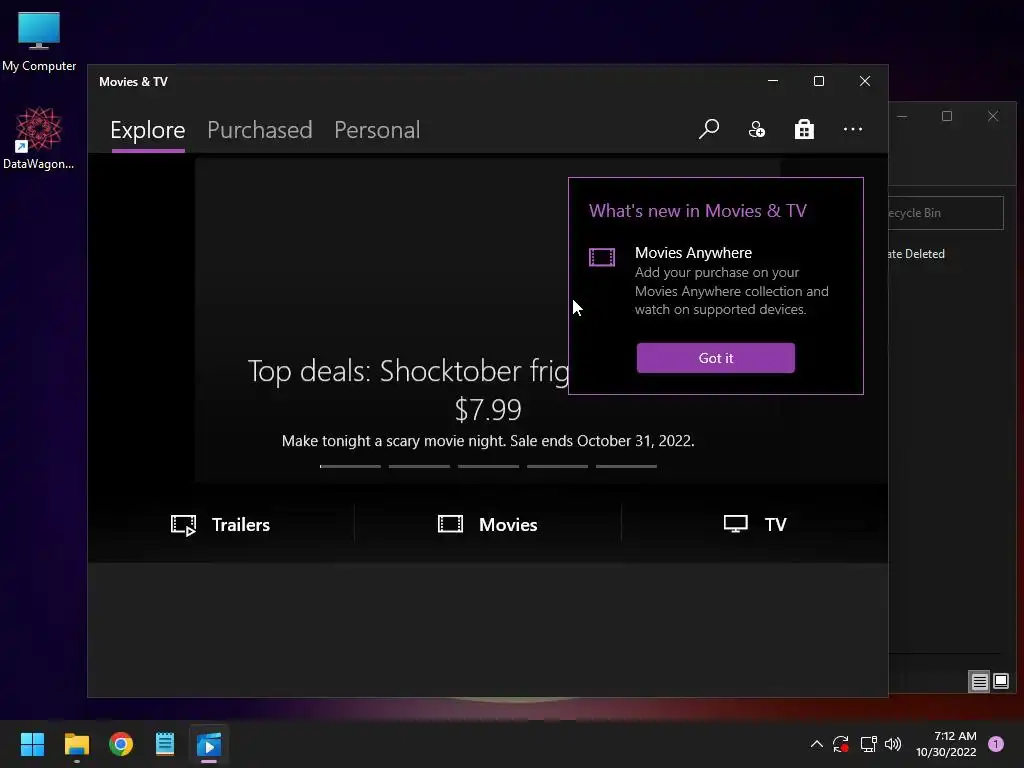Image resolution: width=1024 pixels, height=768 pixels.
Task: Select the fifth carousel slide indicator
Action: 626,466
